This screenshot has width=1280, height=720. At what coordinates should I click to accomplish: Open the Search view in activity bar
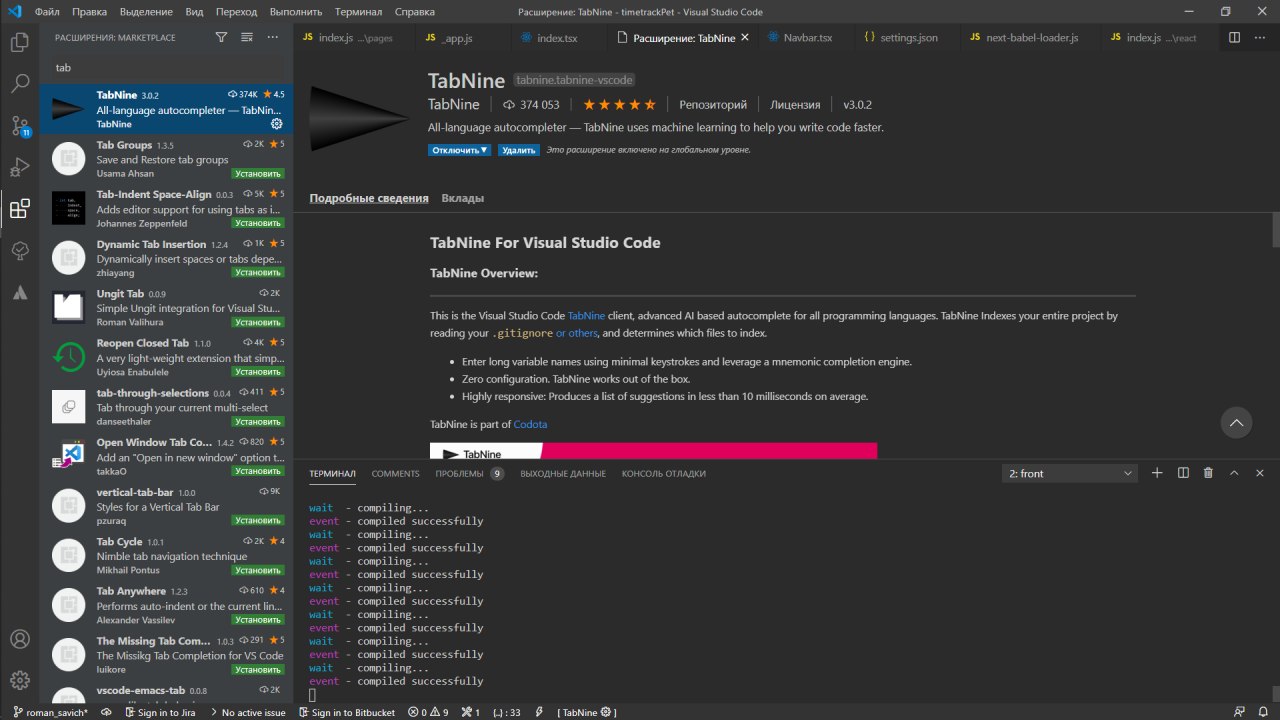(x=19, y=84)
